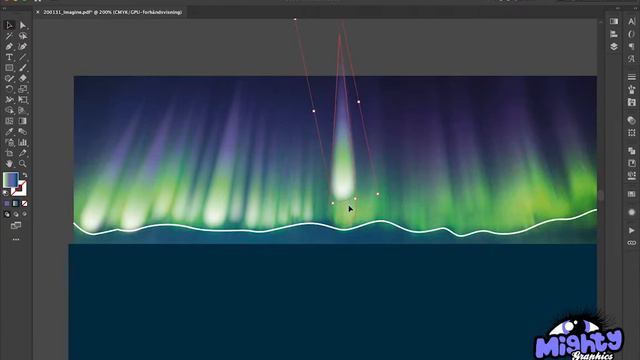The width and height of the screenshot is (640, 360).
Task: Pick the Pen tool
Action: click(x=9, y=47)
